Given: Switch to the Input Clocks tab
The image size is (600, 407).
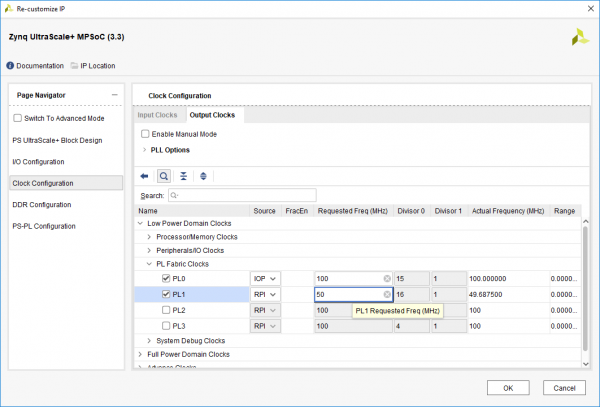Looking at the screenshot, I should pyautogui.click(x=157, y=116).
